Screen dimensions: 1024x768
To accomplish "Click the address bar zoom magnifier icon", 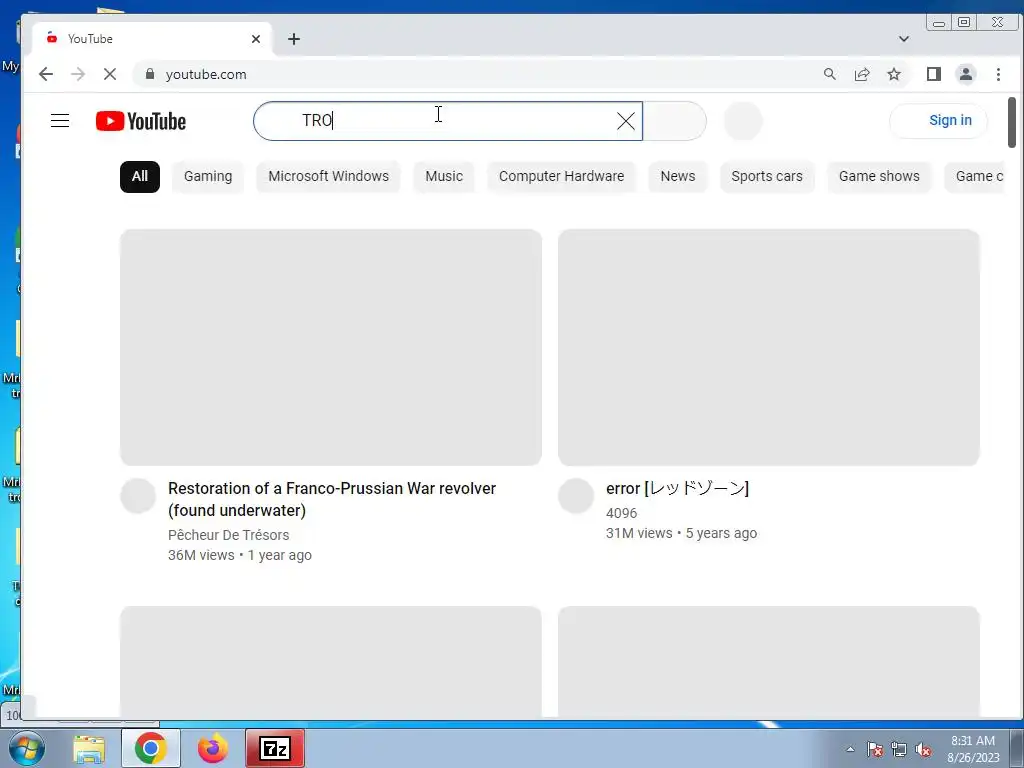I will pyautogui.click(x=829, y=74).
